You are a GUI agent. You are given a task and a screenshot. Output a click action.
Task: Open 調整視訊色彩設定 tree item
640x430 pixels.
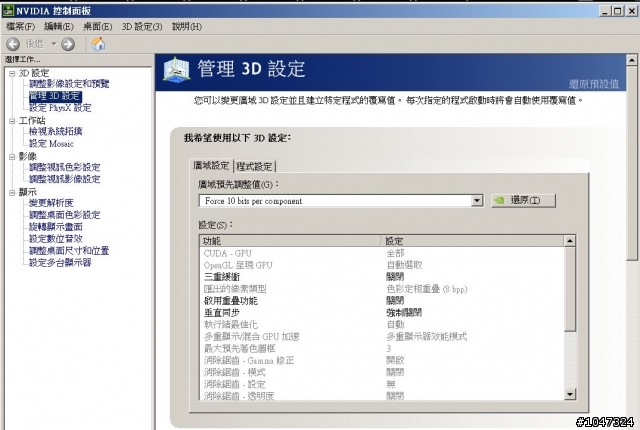coord(64,167)
